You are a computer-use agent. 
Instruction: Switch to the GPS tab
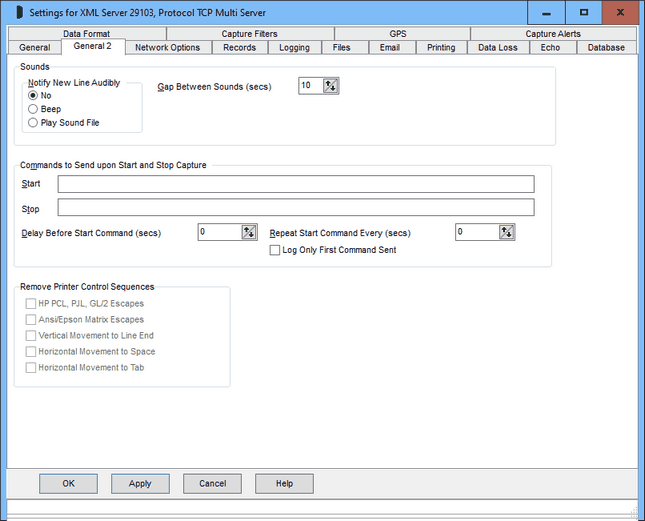coord(397,34)
